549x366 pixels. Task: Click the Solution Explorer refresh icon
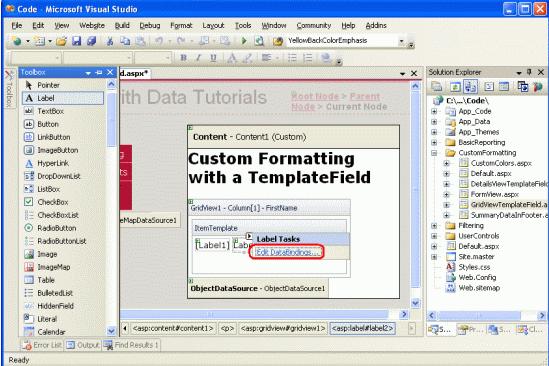(455, 87)
